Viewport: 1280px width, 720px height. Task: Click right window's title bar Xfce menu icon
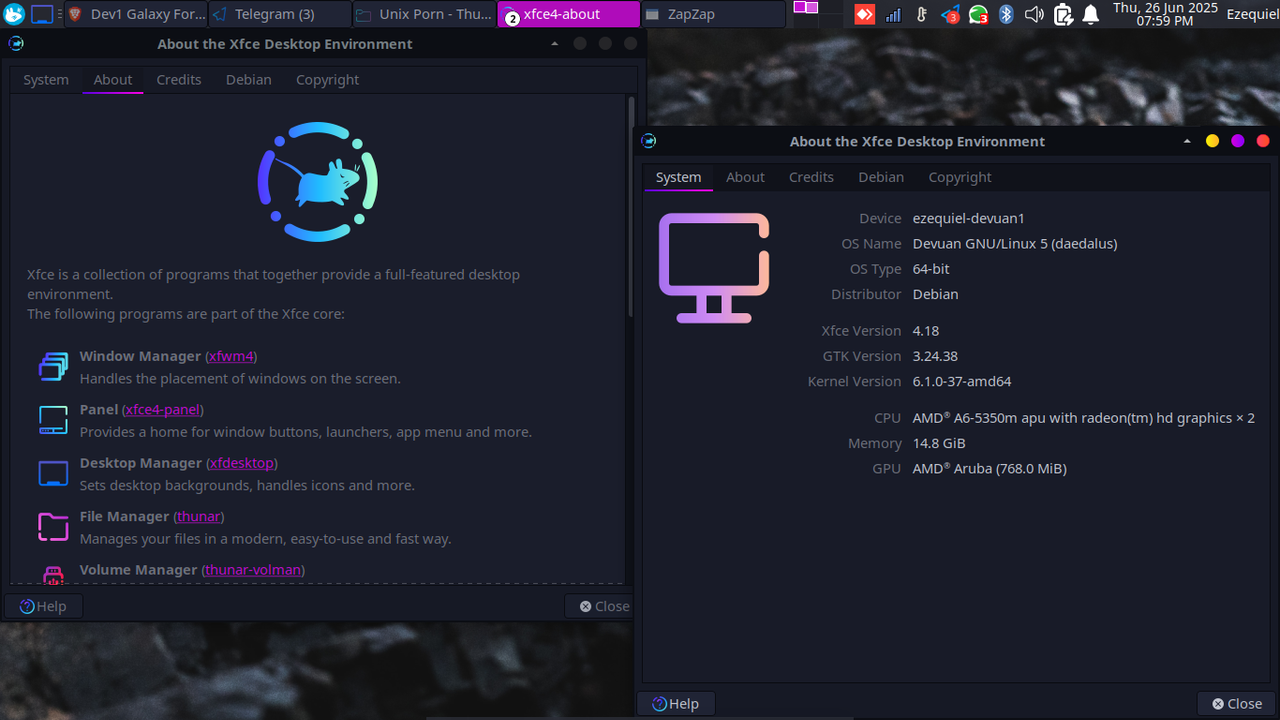pos(649,141)
